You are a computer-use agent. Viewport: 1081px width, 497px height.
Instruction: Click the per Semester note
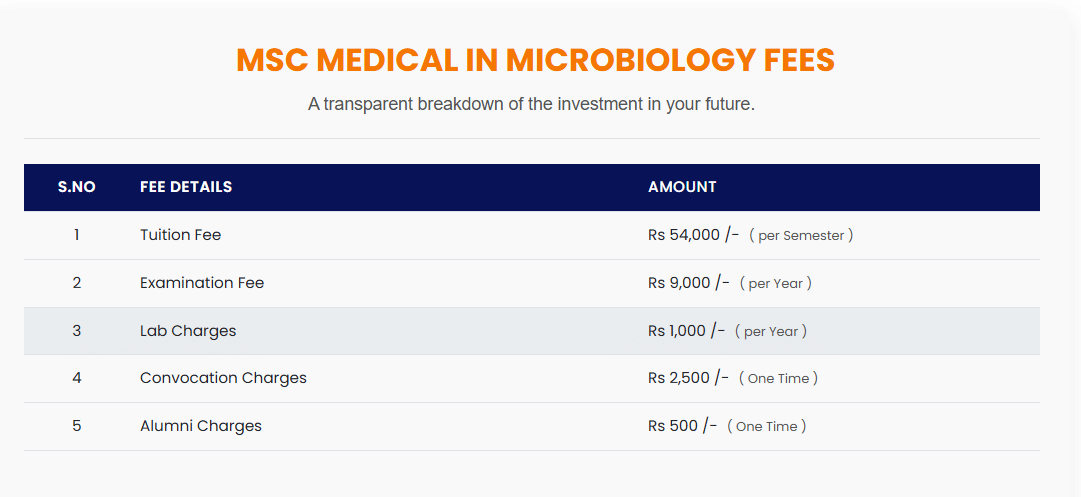tap(801, 236)
